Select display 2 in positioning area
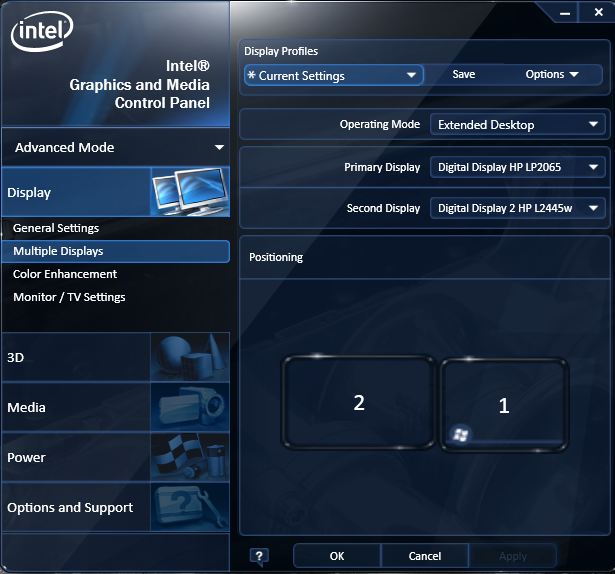Viewport: 615px width, 574px height. coord(358,403)
